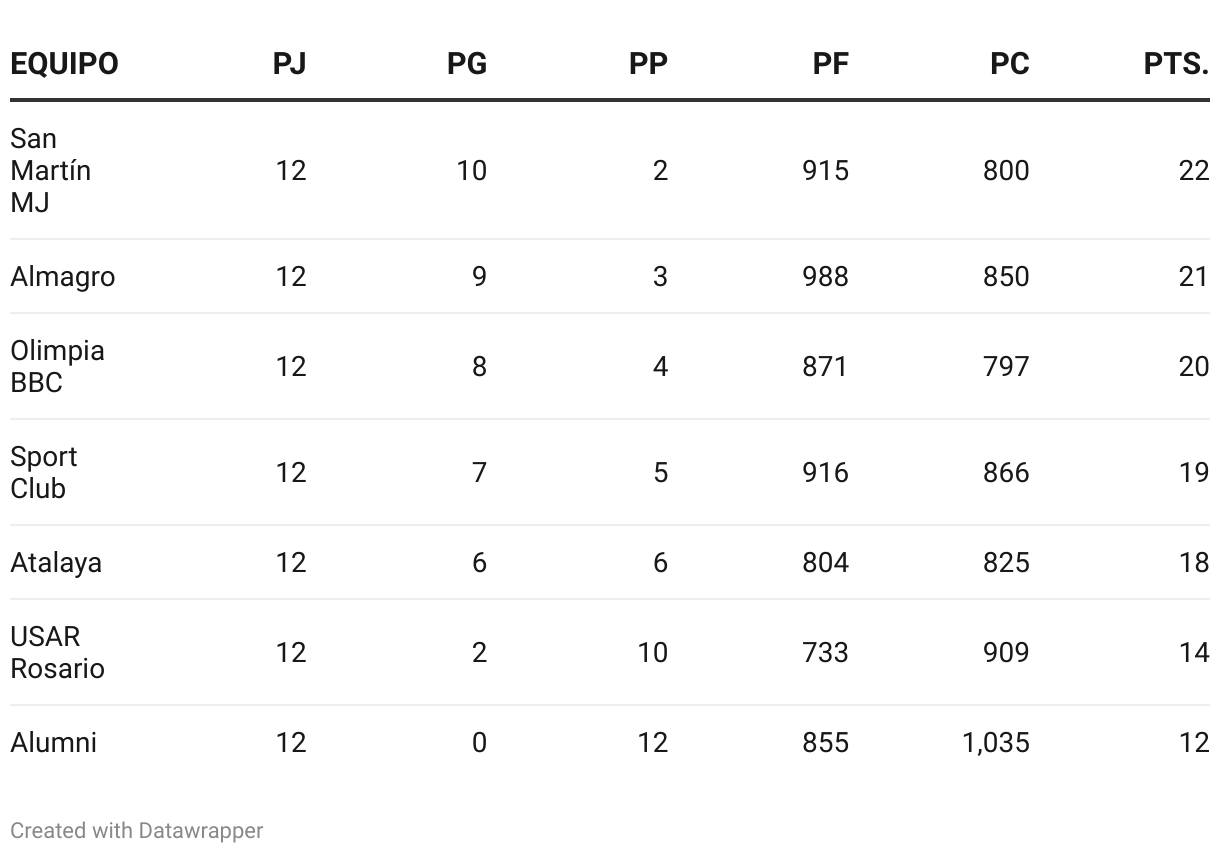Click the Sport Club team name
This screenshot has height=854, width=1220.
(x=44, y=472)
